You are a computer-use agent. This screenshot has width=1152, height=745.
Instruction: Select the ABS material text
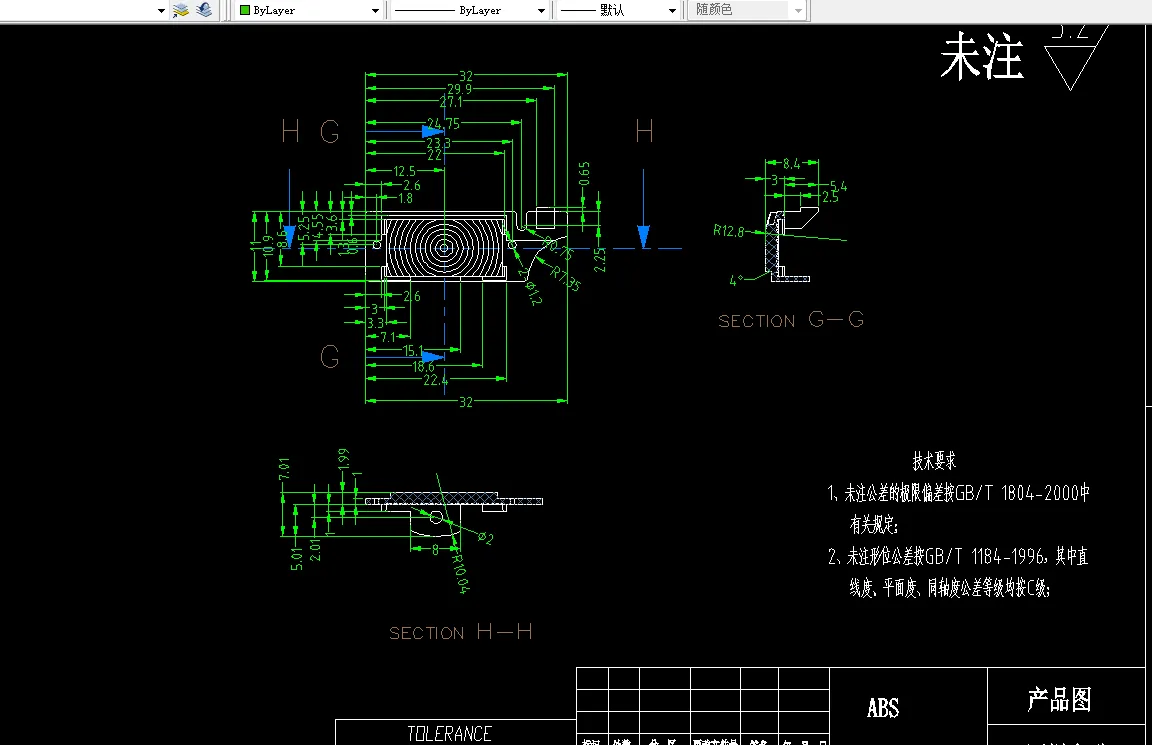click(x=883, y=708)
